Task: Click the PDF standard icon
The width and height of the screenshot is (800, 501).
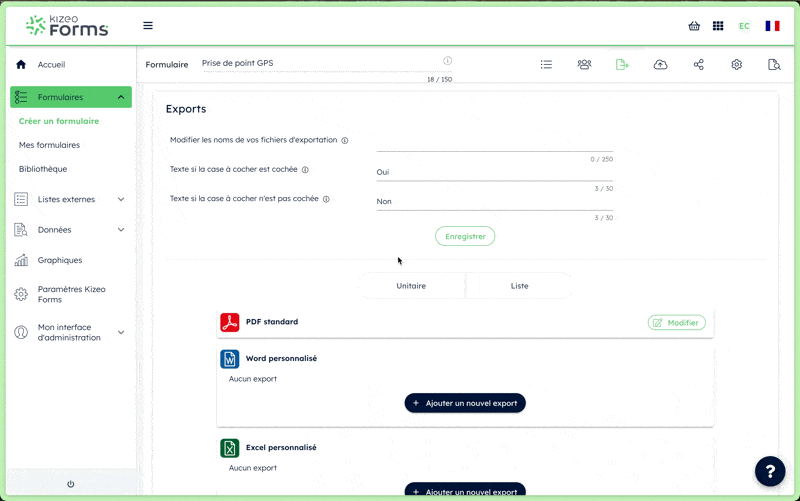Action: click(230, 322)
